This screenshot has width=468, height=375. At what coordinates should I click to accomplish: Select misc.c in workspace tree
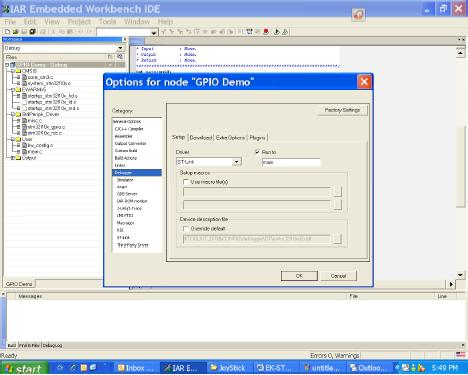pyautogui.click(x=35, y=121)
